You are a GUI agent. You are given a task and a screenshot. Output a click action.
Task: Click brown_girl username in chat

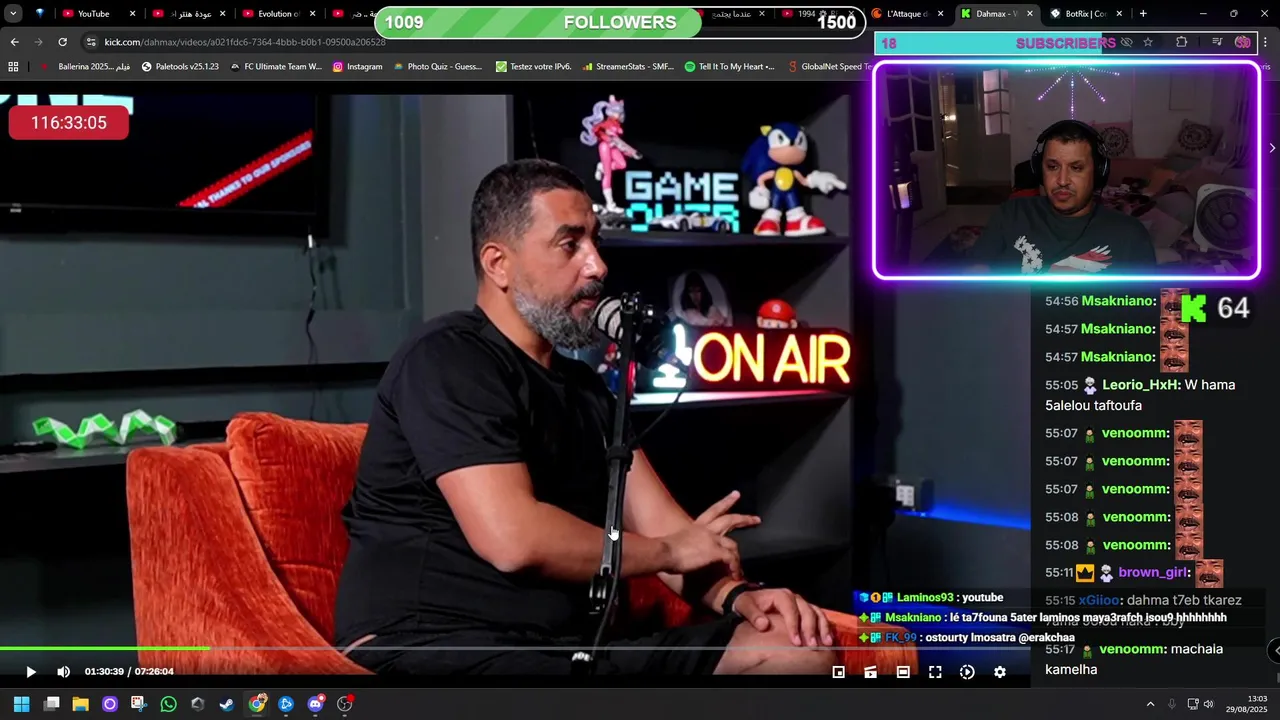pyautogui.click(x=1154, y=573)
